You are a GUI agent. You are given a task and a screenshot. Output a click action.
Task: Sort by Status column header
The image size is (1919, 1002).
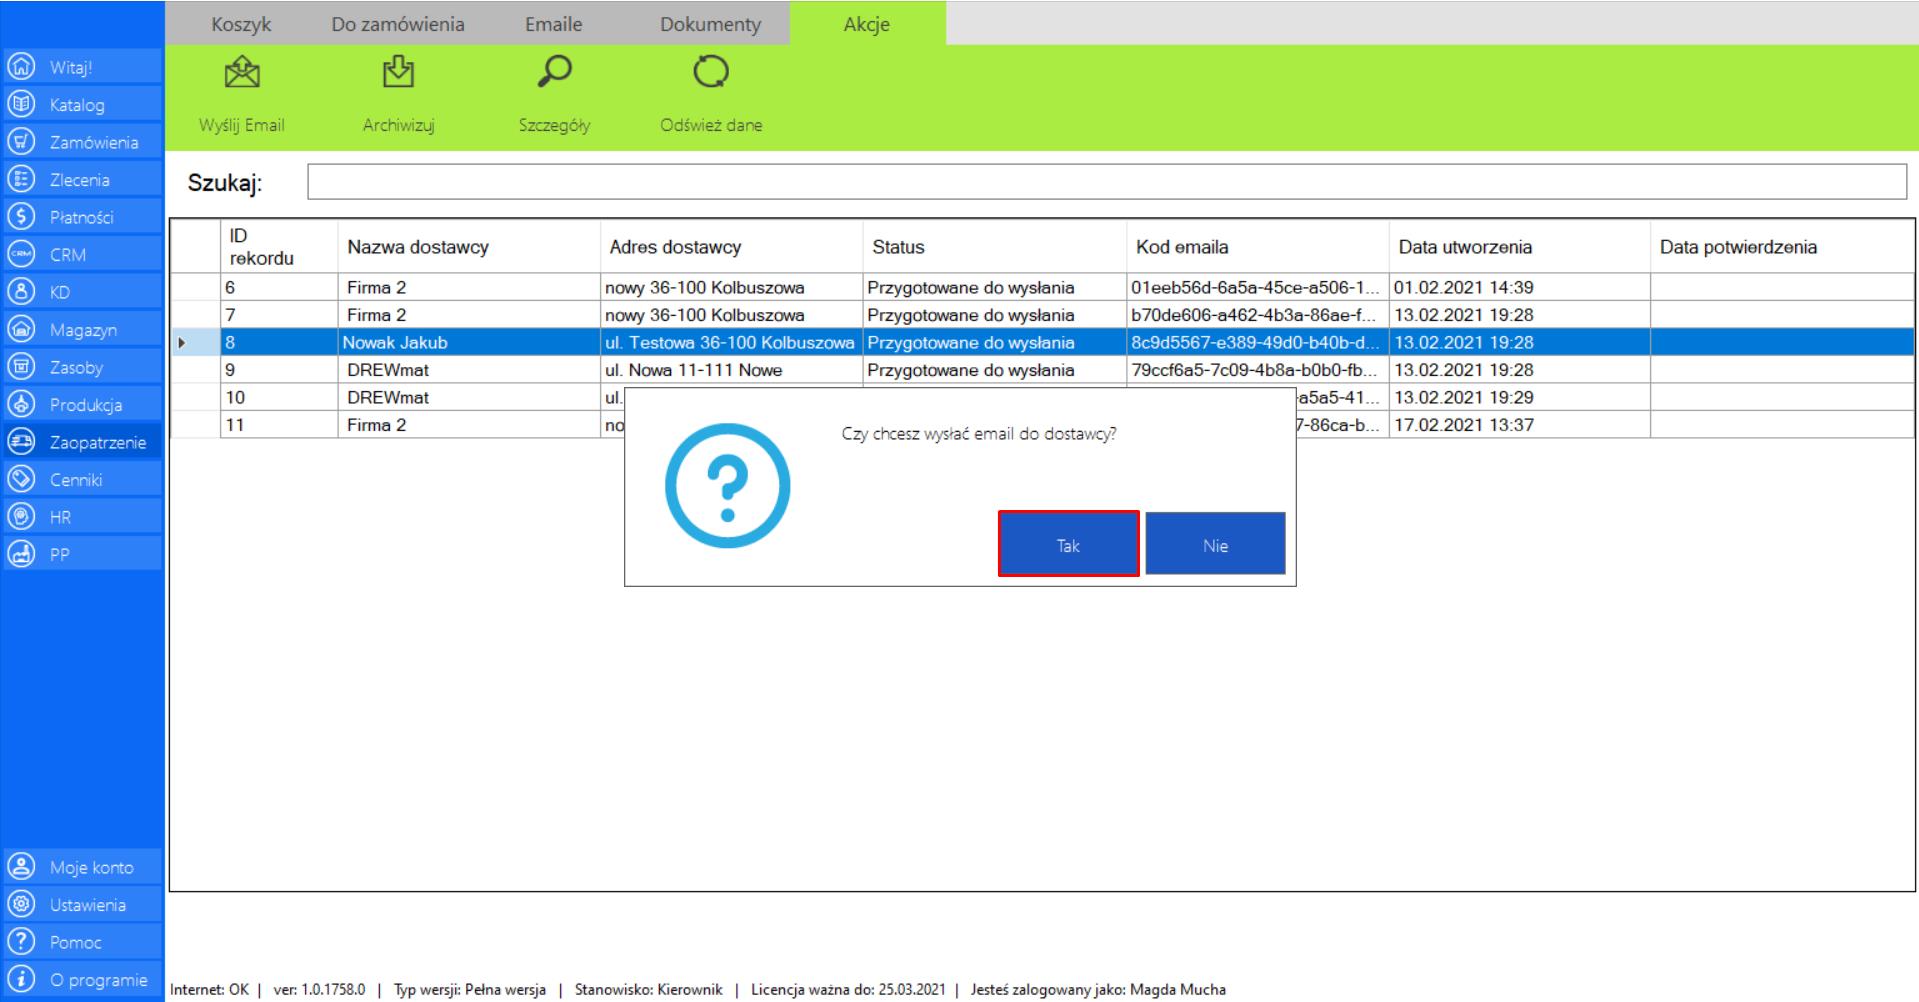click(x=994, y=247)
